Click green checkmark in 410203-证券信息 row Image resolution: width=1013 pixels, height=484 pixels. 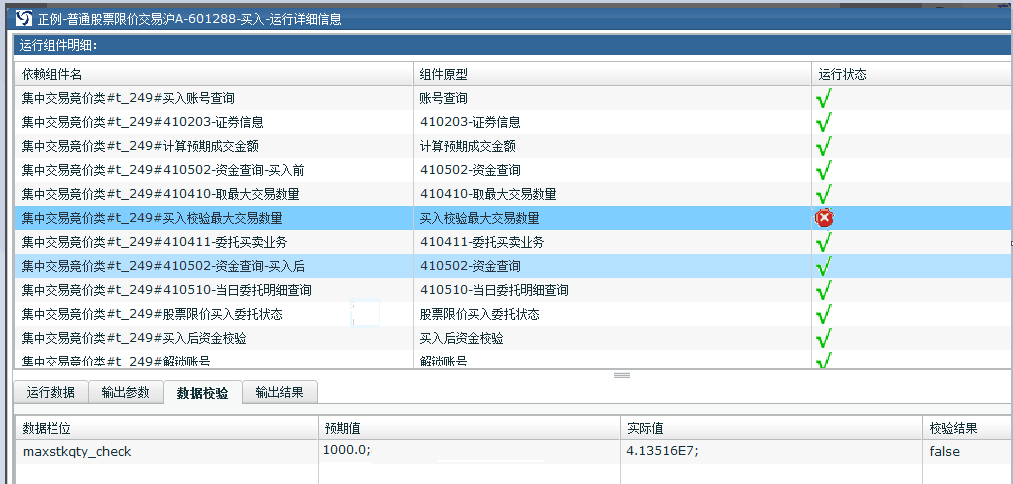coord(824,122)
